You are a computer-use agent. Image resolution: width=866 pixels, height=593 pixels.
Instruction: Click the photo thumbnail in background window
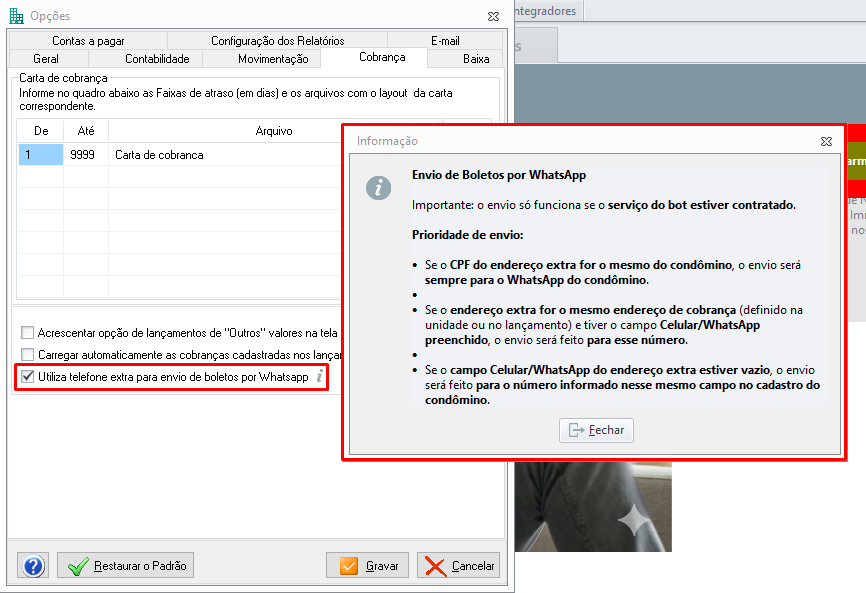point(594,506)
